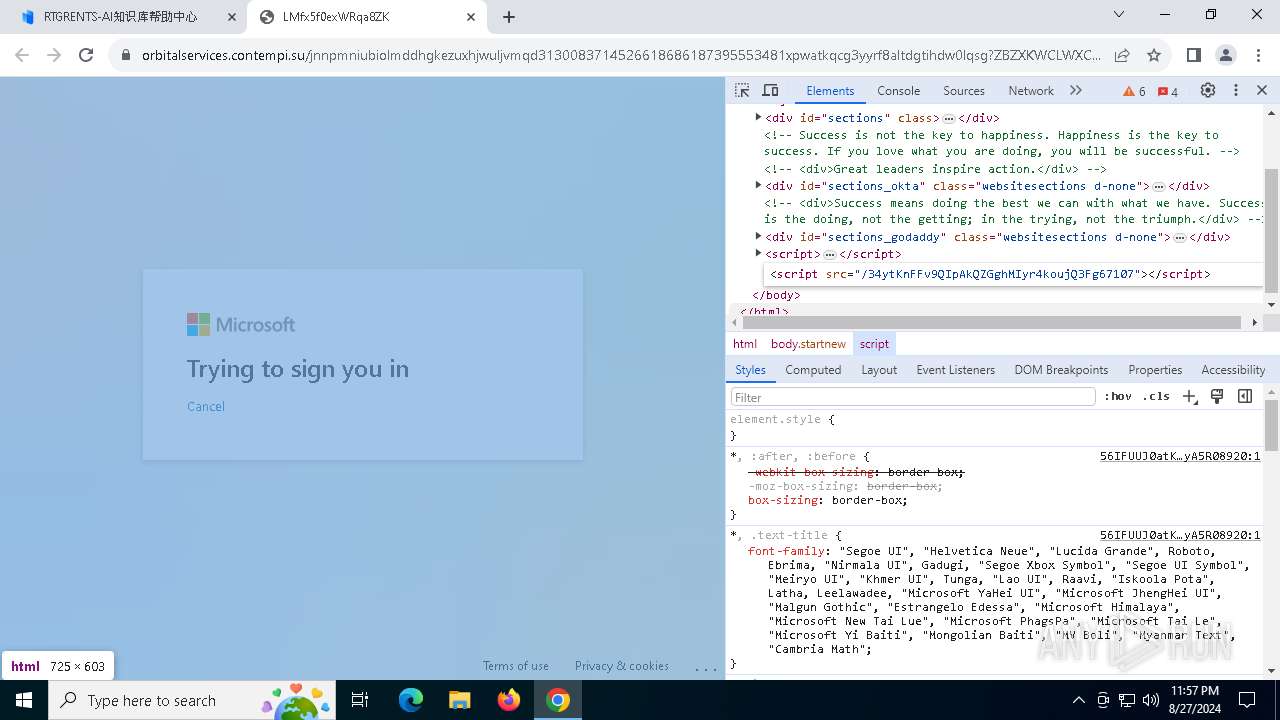Switch to the RTGRENTS-AI tab

pyautogui.click(x=121, y=17)
